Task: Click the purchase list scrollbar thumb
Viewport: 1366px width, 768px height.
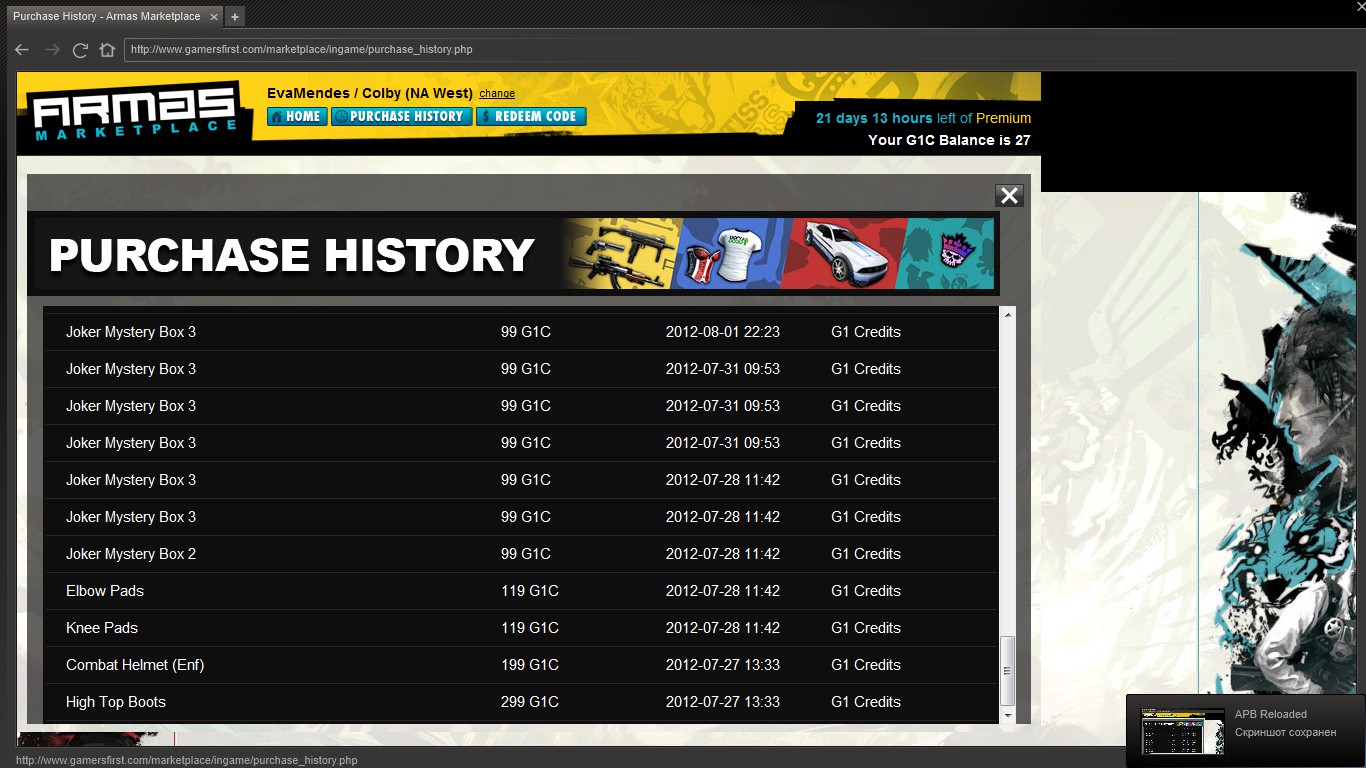Action: [1008, 670]
